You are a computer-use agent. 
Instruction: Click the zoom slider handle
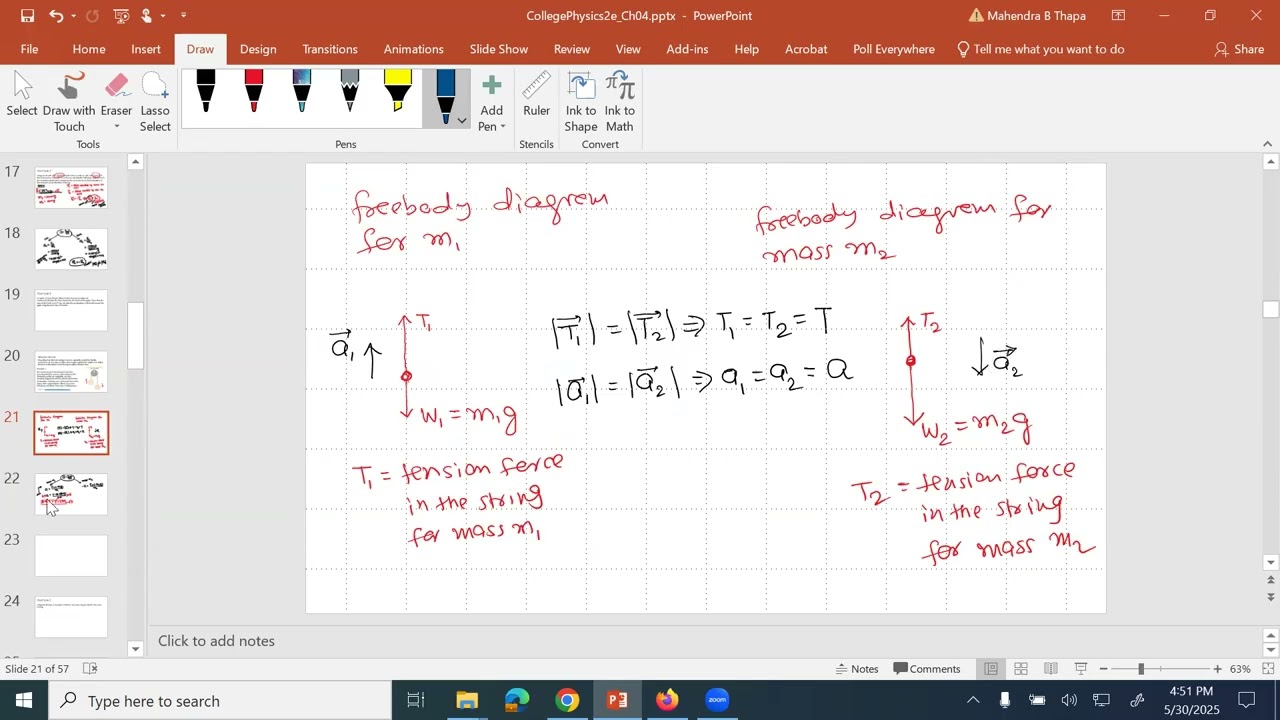tap(1141, 669)
